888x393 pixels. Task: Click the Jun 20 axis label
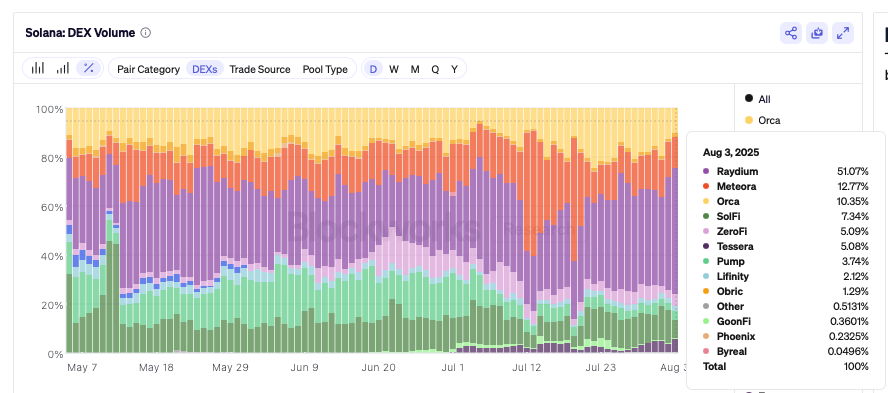pos(378,368)
